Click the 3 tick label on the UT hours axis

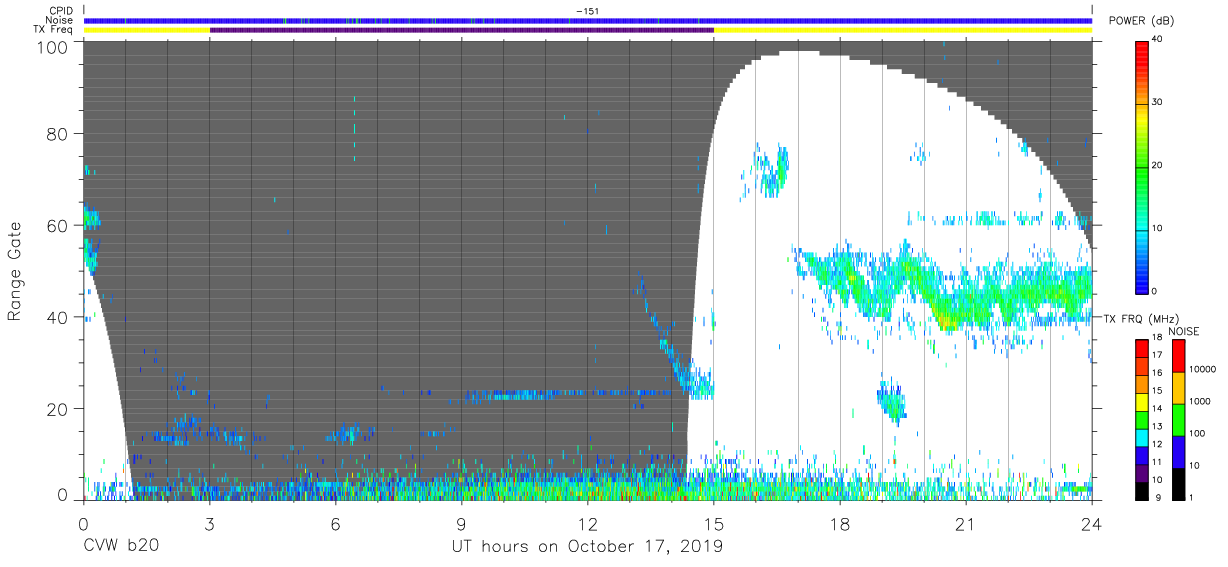209,523
